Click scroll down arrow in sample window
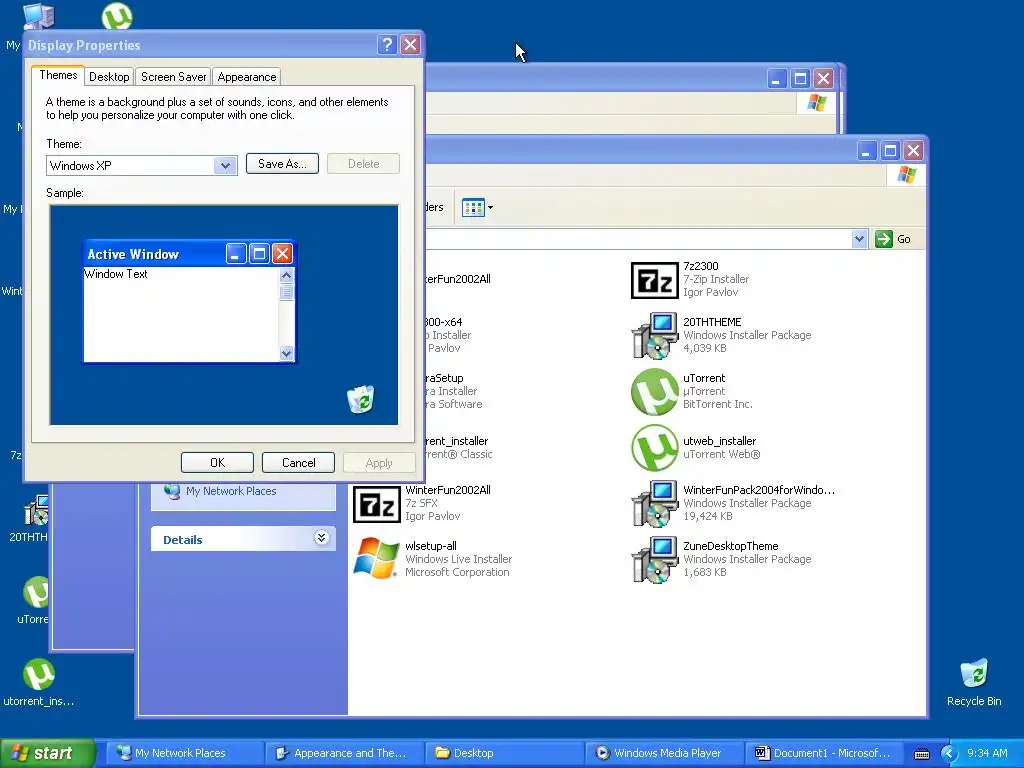 [286, 353]
